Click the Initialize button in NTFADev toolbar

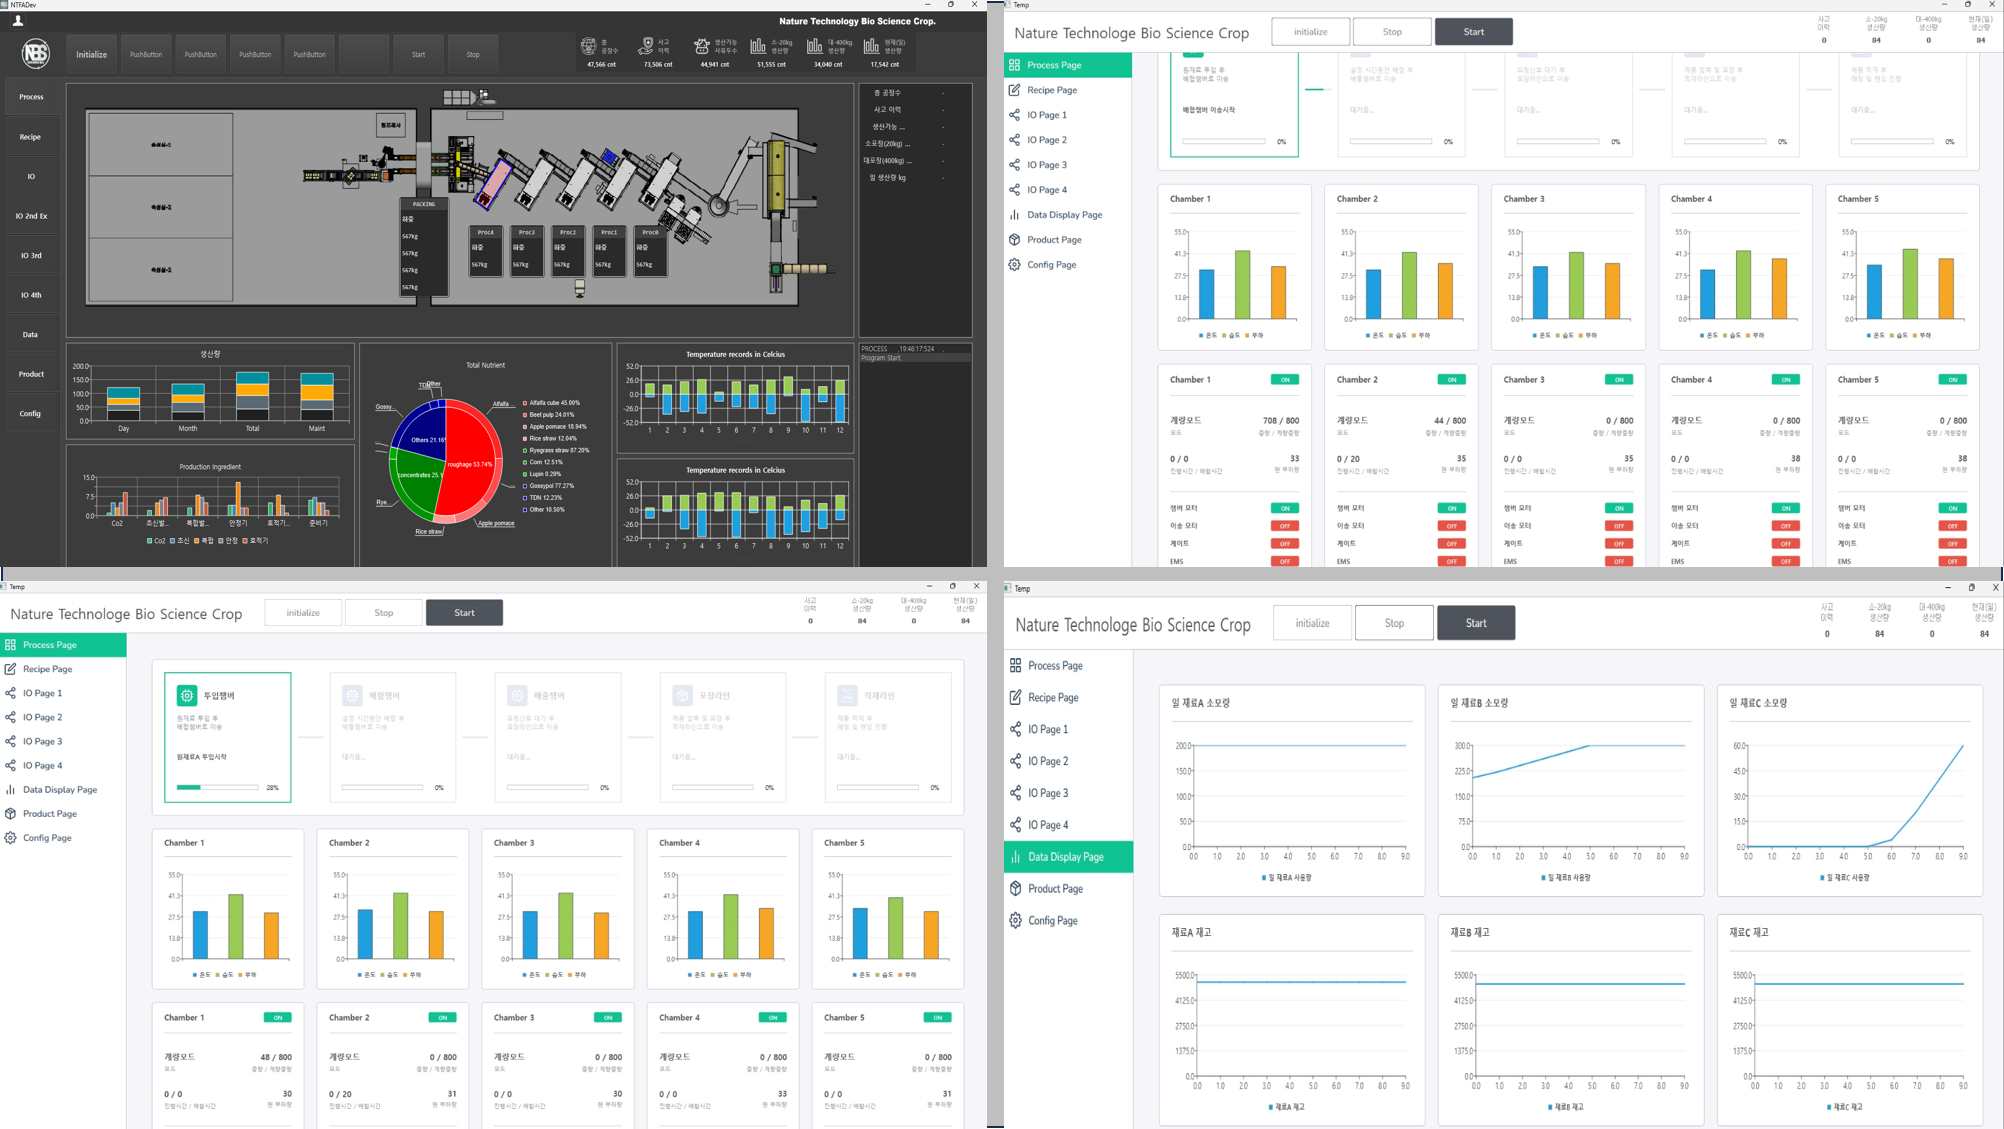click(x=92, y=54)
